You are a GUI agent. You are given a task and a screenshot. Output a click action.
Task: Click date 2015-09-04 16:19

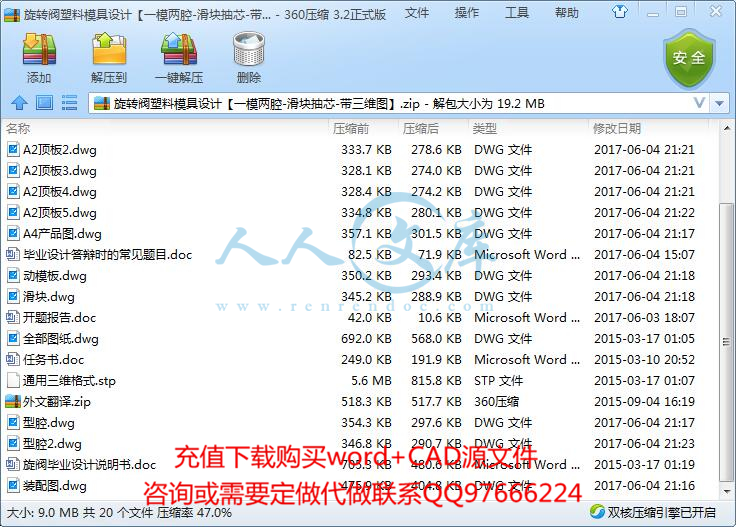pyautogui.click(x=644, y=402)
